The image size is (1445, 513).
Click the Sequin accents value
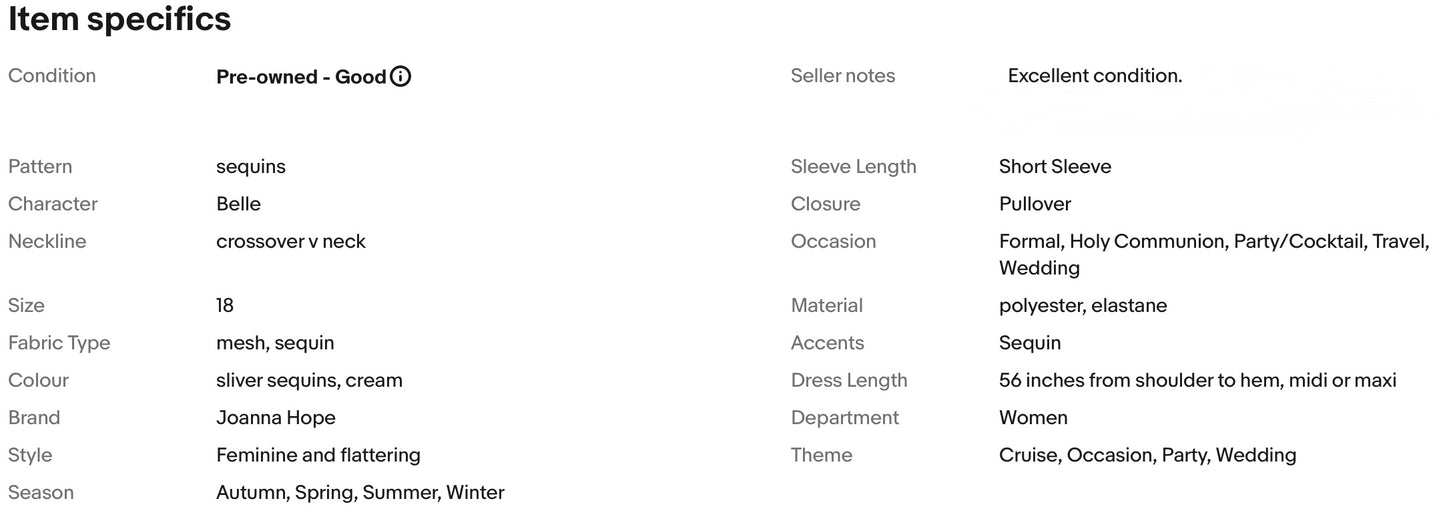click(1030, 343)
